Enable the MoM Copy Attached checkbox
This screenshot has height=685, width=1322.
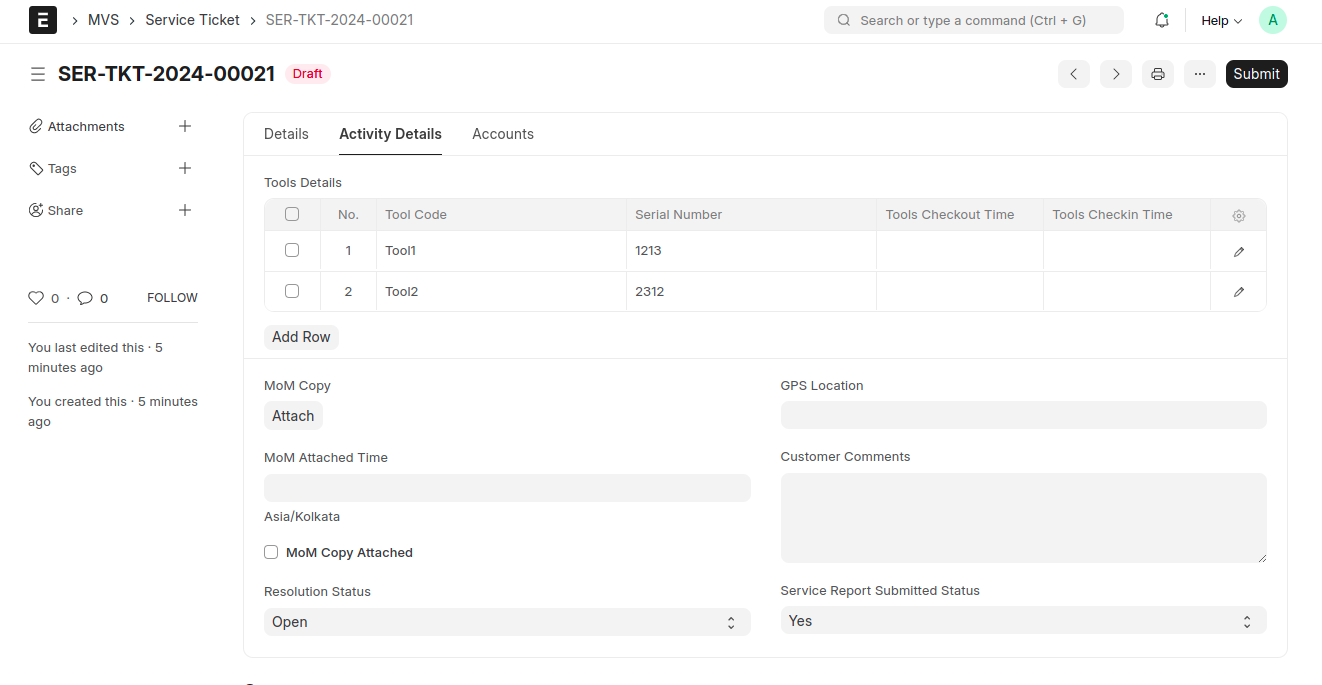pyautogui.click(x=271, y=552)
